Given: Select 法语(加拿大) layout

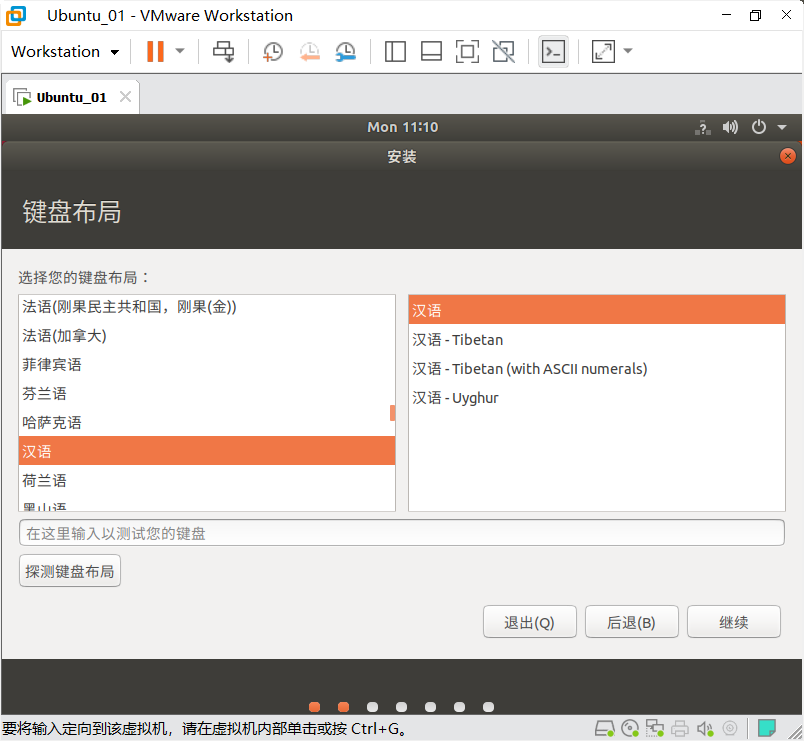Looking at the screenshot, I should coord(207,336).
